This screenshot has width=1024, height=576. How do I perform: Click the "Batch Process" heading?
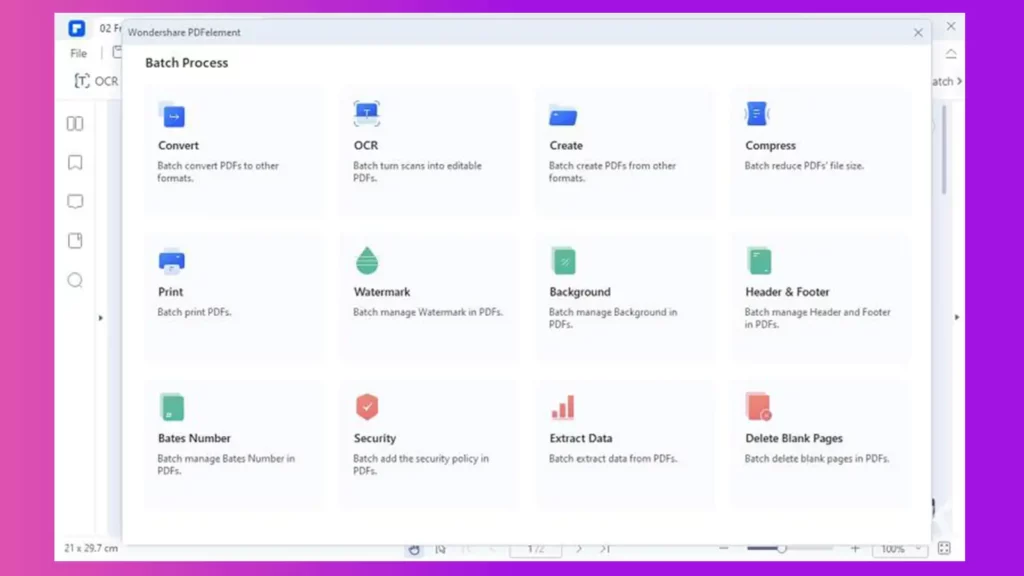coord(187,63)
